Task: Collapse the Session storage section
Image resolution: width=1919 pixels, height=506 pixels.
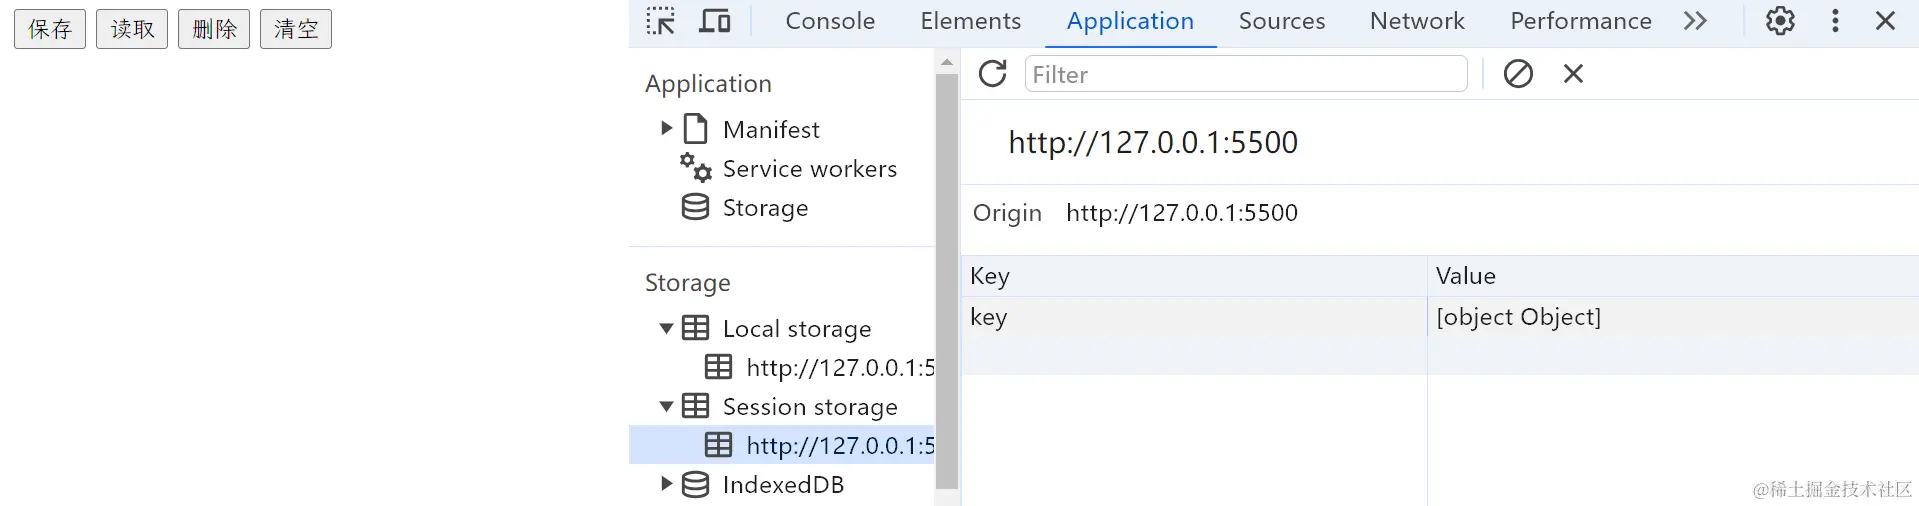Action: click(x=667, y=406)
